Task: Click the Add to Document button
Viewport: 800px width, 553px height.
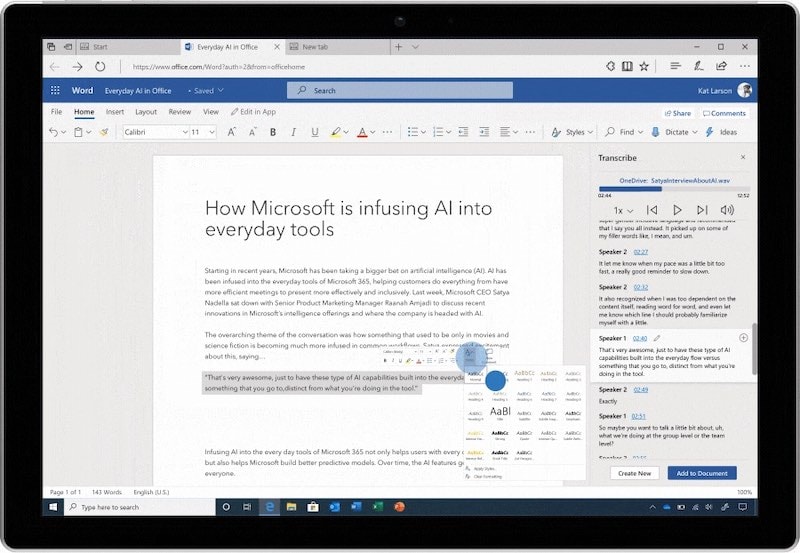Action: (702, 473)
